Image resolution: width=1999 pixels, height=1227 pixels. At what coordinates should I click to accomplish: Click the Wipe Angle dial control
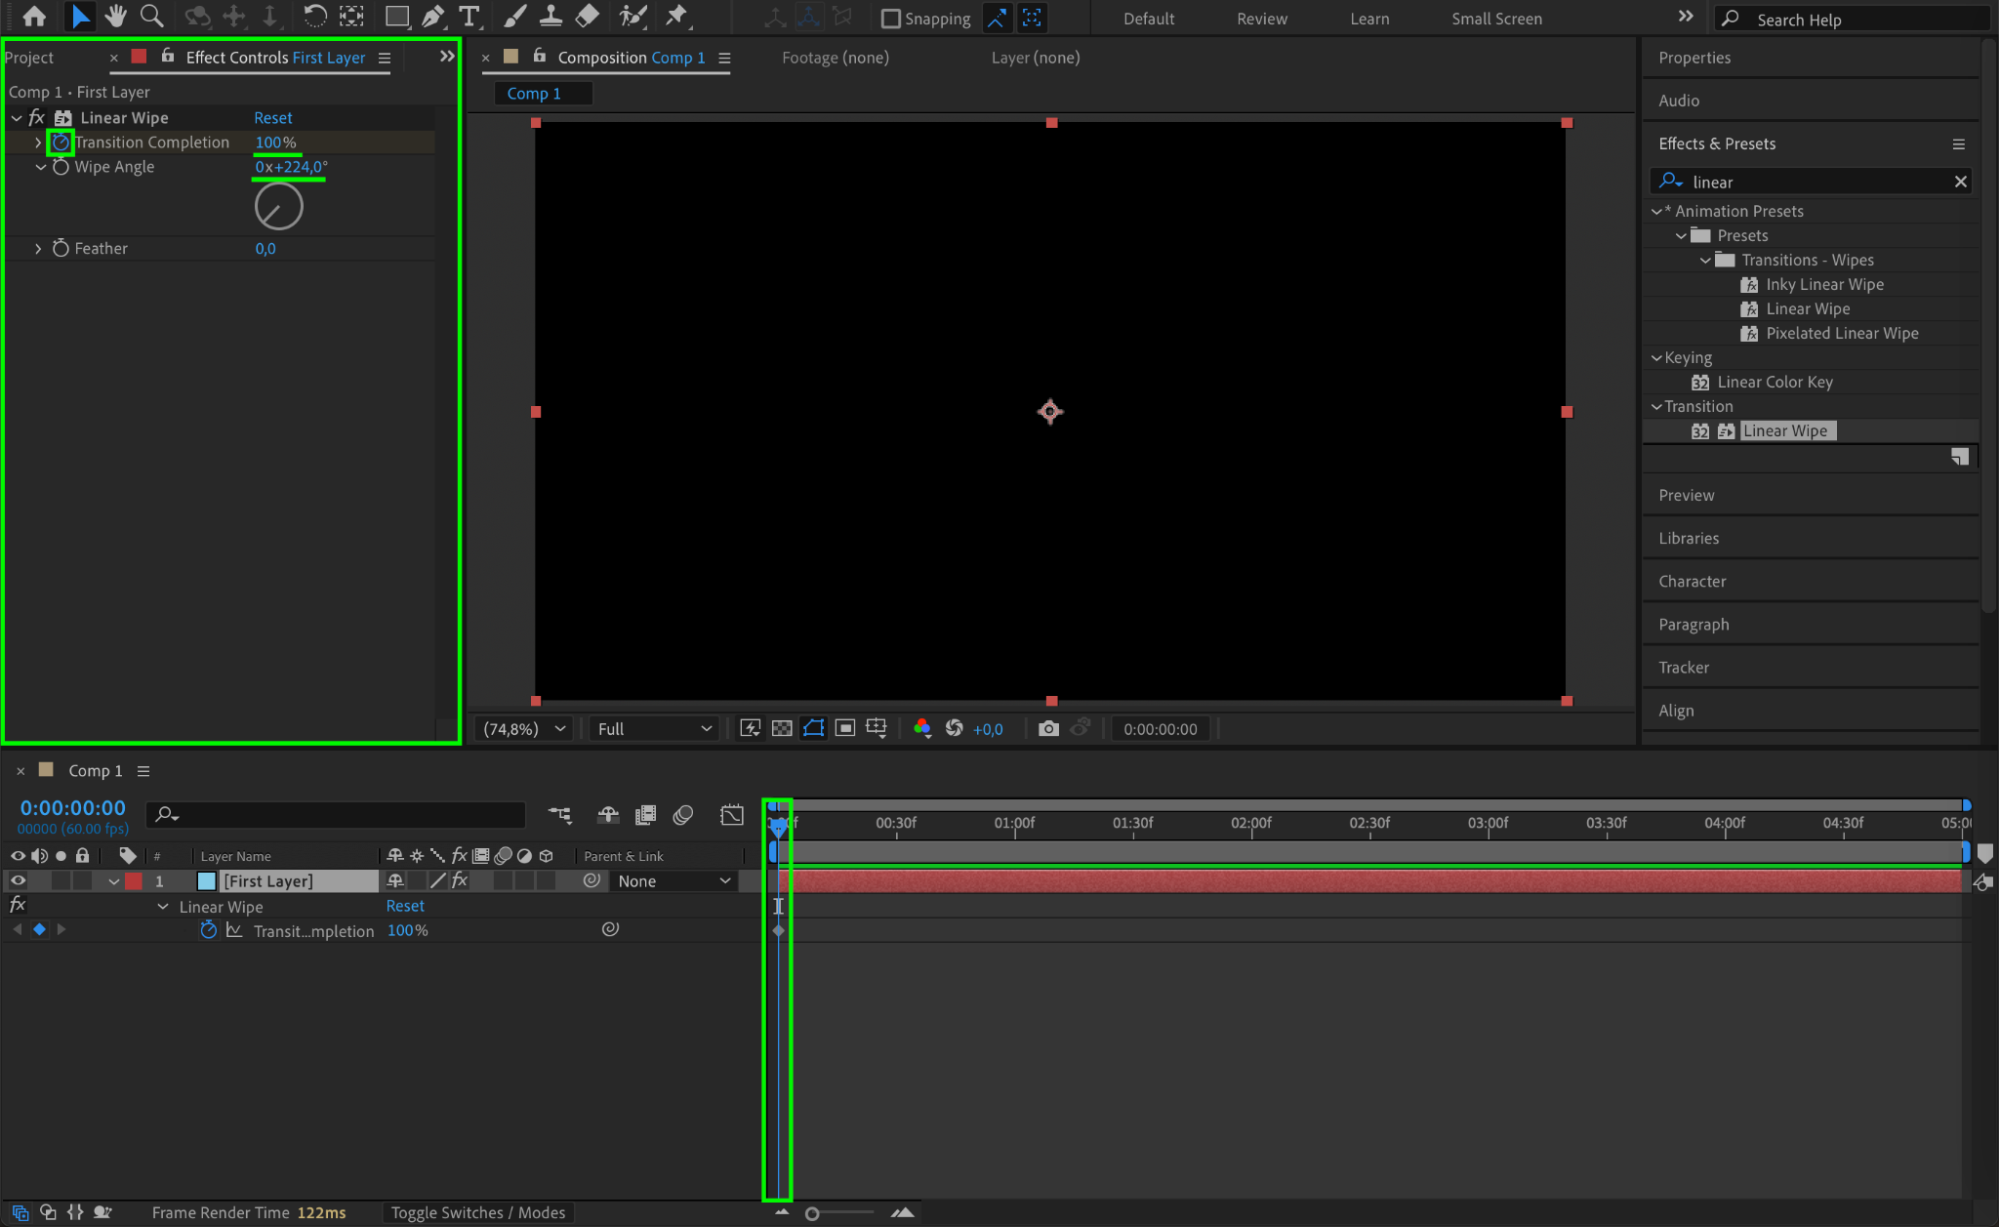pyautogui.click(x=278, y=207)
